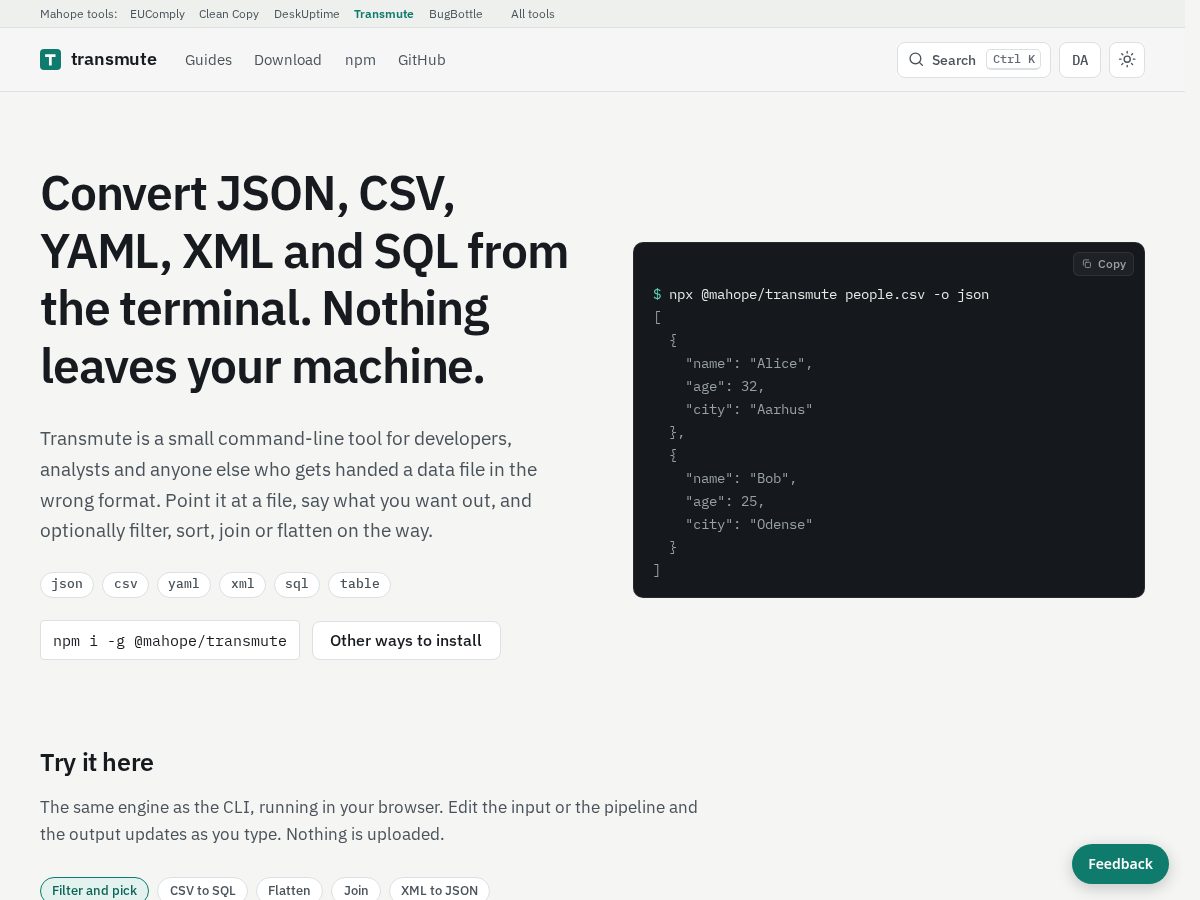Select the CSV to SQL example tab

(x=203, y=890)
